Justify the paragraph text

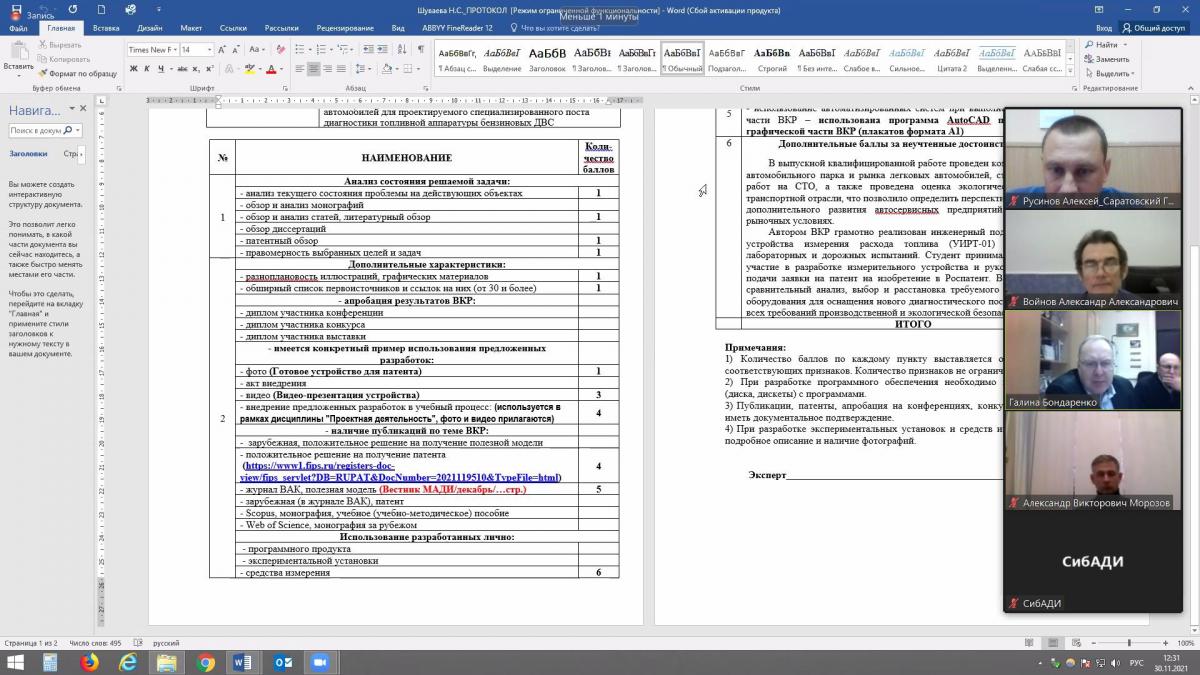342,68
